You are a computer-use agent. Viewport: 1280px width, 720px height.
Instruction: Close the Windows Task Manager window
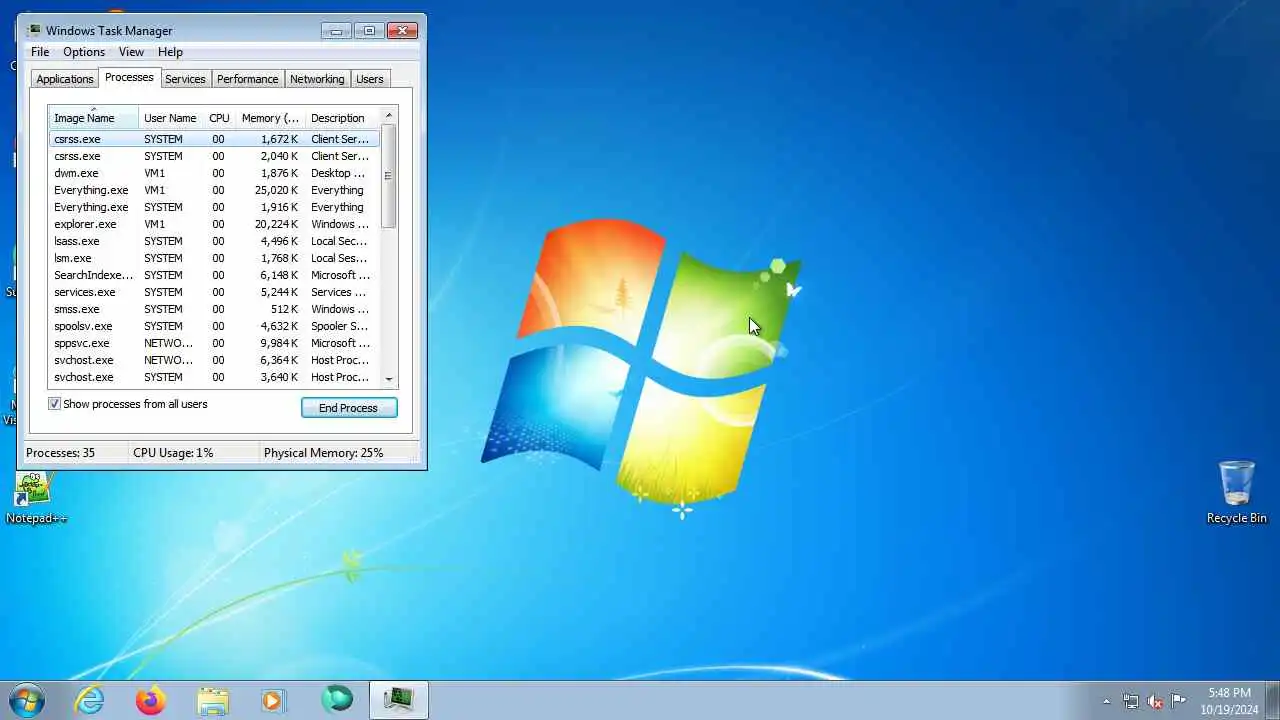pyautogui.click(x=402, y=31)
